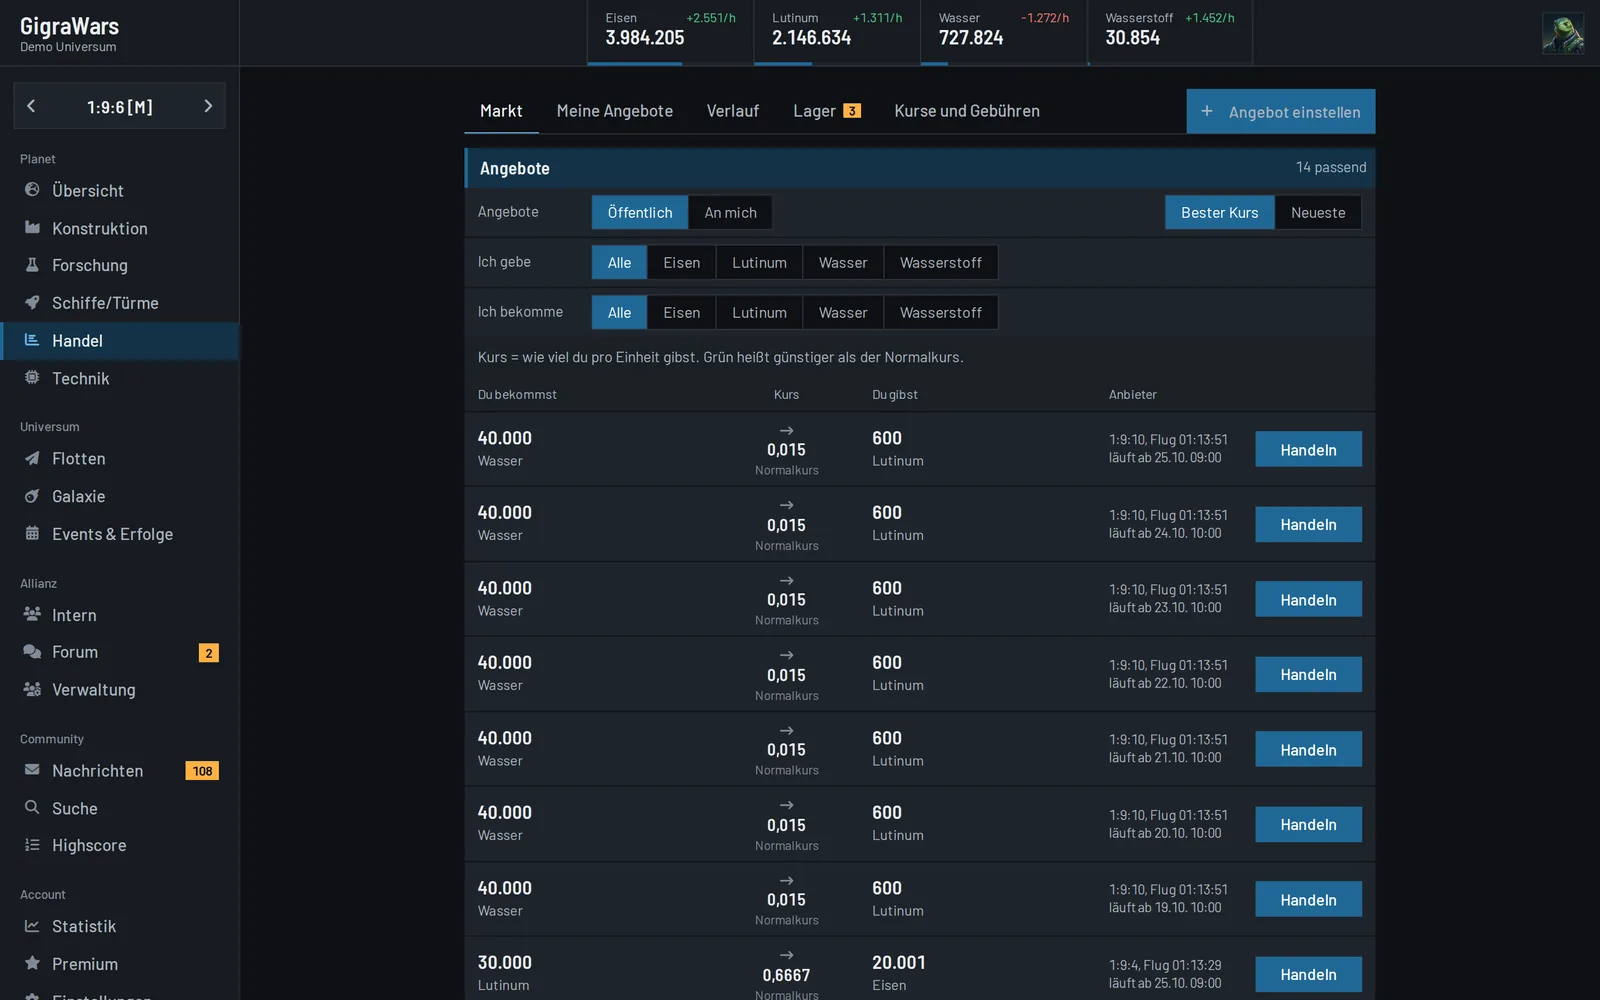The width and height of the screenshot is (1600, 1000).
Task: Set Ich gebe filter to Wasser
Action: (843, 262)
